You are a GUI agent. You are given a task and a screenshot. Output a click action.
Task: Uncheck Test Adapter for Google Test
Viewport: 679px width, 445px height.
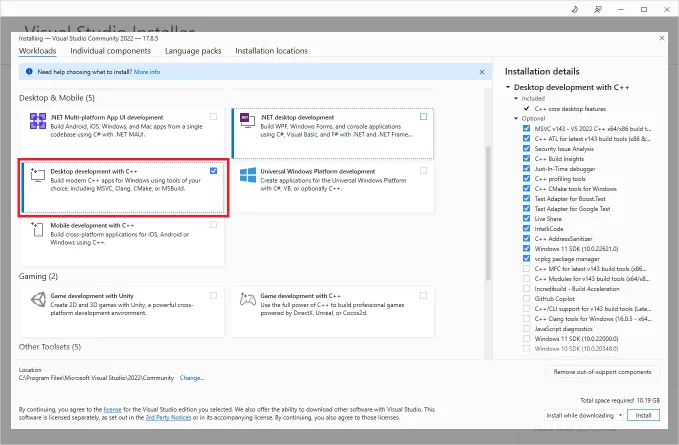[x=526, y=208]
